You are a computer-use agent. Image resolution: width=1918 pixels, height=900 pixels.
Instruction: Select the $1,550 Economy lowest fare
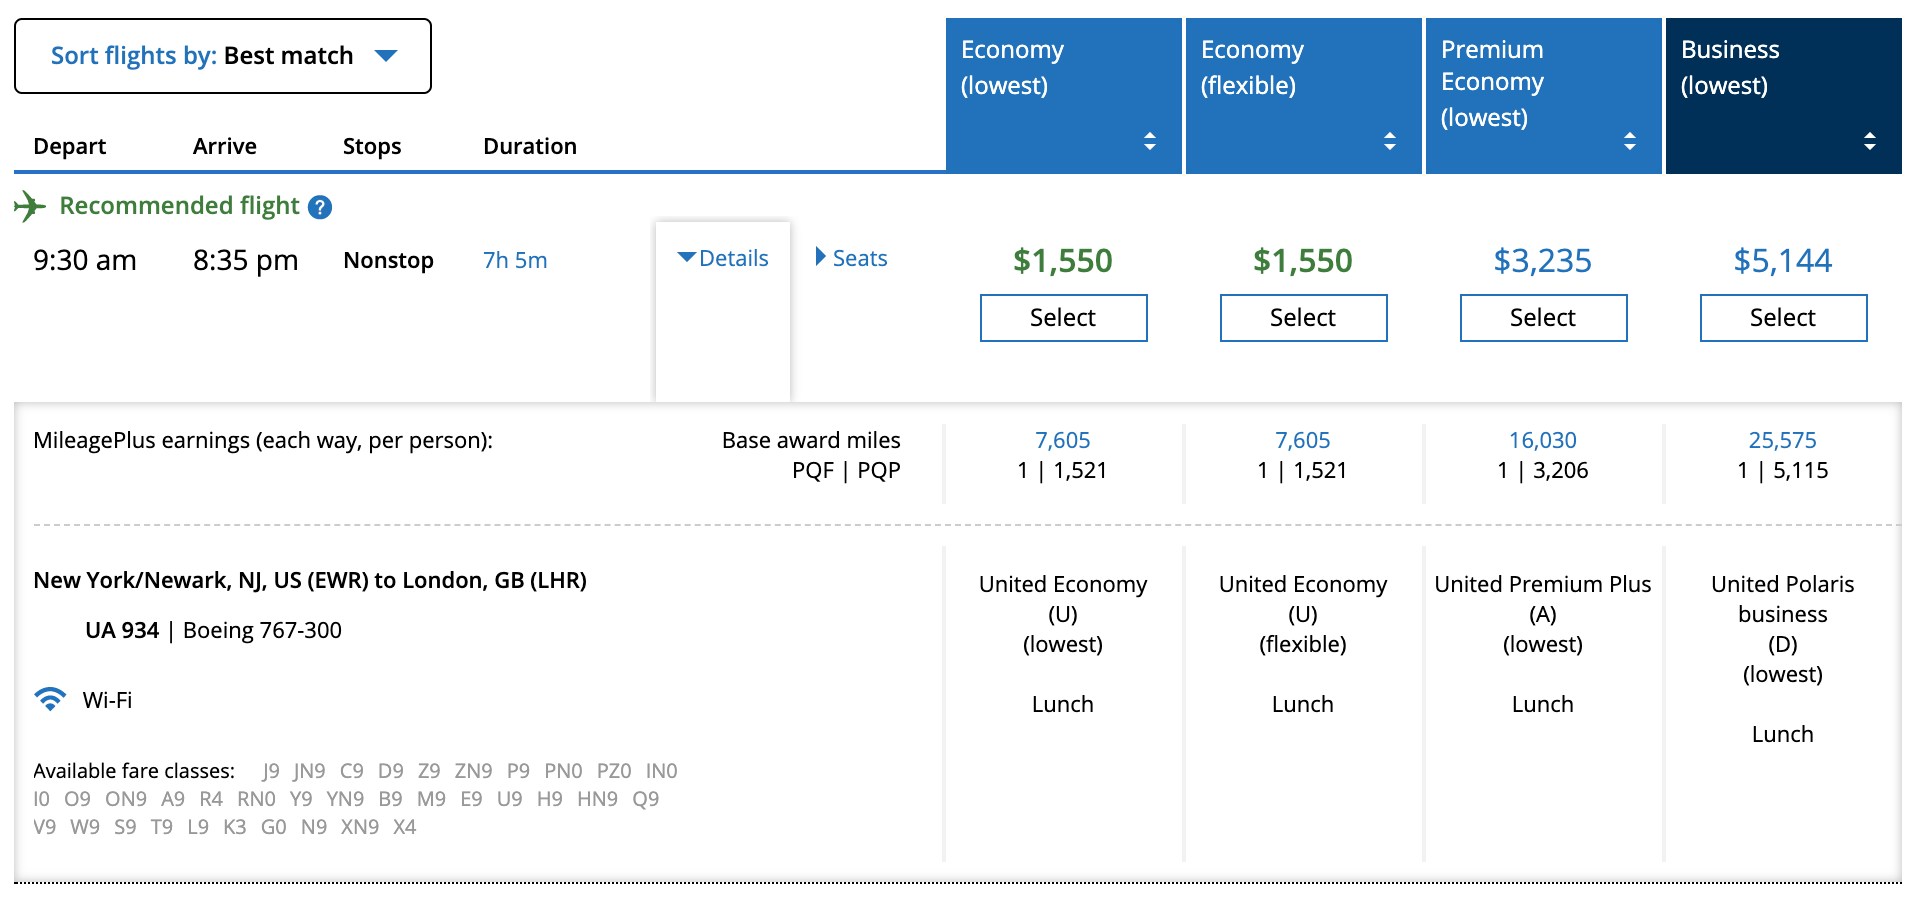1063,318
